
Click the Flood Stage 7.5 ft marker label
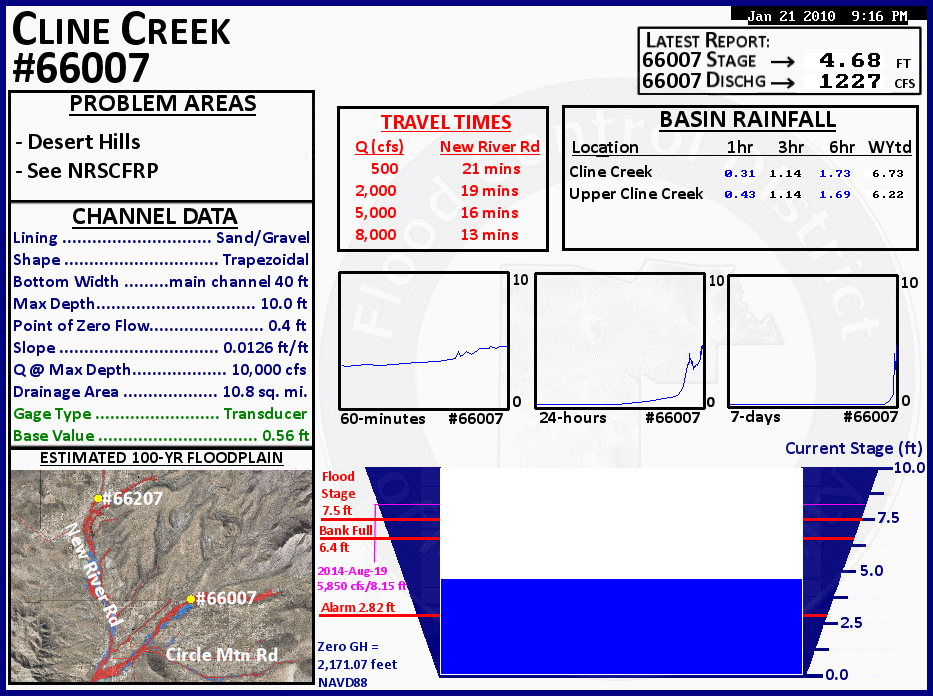pyautogui.click(x=338, y=494)
